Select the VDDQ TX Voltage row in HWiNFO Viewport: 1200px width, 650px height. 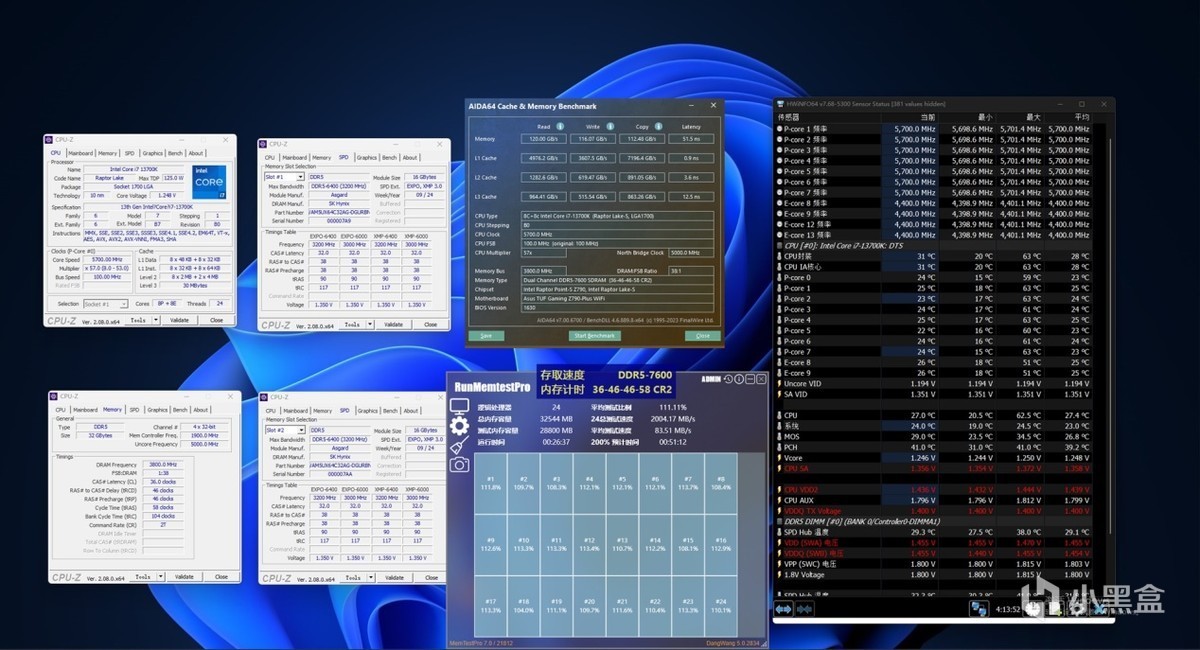pyautogui.click(x=934, y=511)
